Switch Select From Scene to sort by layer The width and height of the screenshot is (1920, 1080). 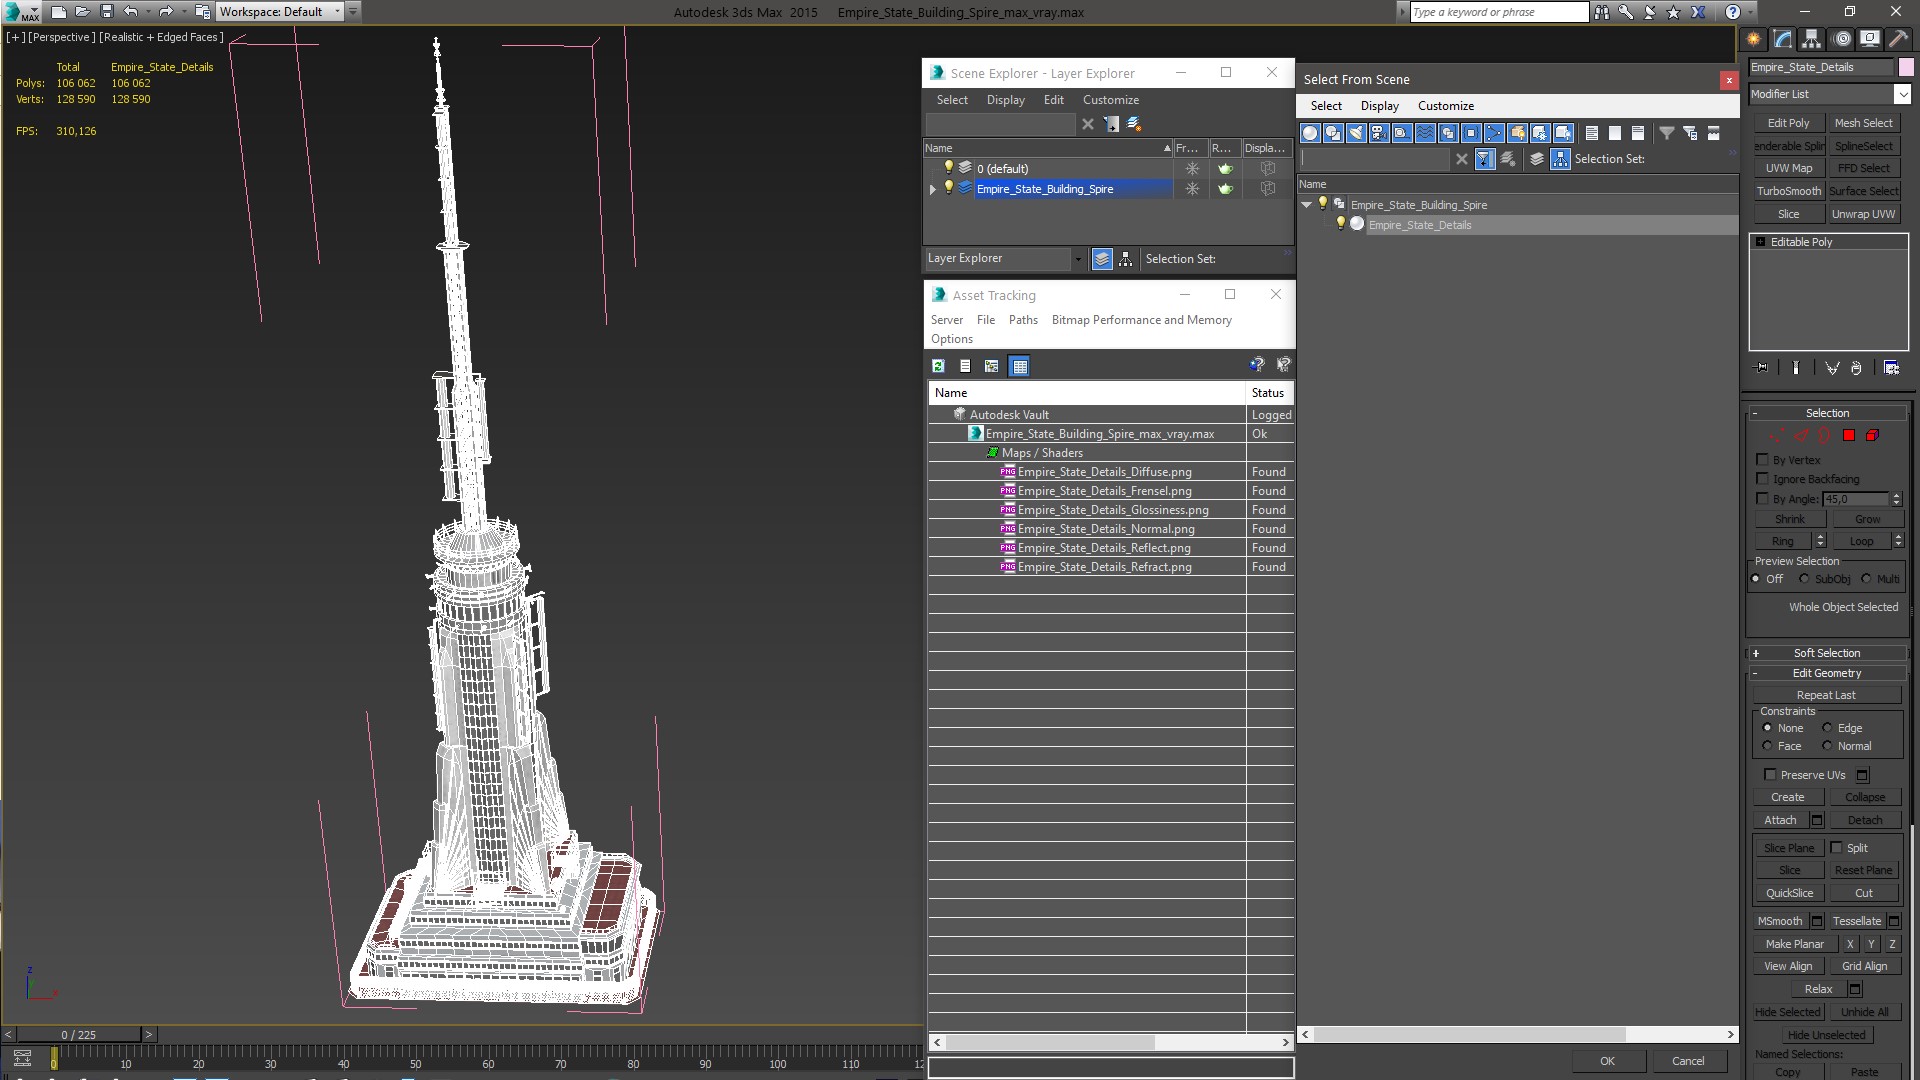[x=1537, y=159]
